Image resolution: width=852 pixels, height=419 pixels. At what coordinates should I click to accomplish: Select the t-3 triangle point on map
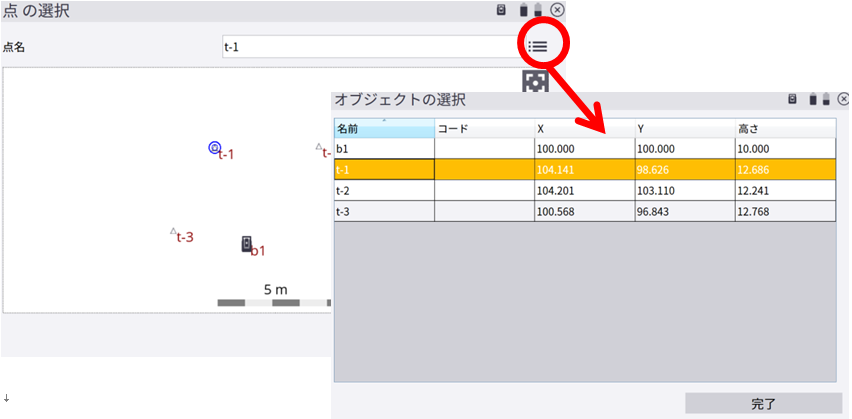(173, 231)
